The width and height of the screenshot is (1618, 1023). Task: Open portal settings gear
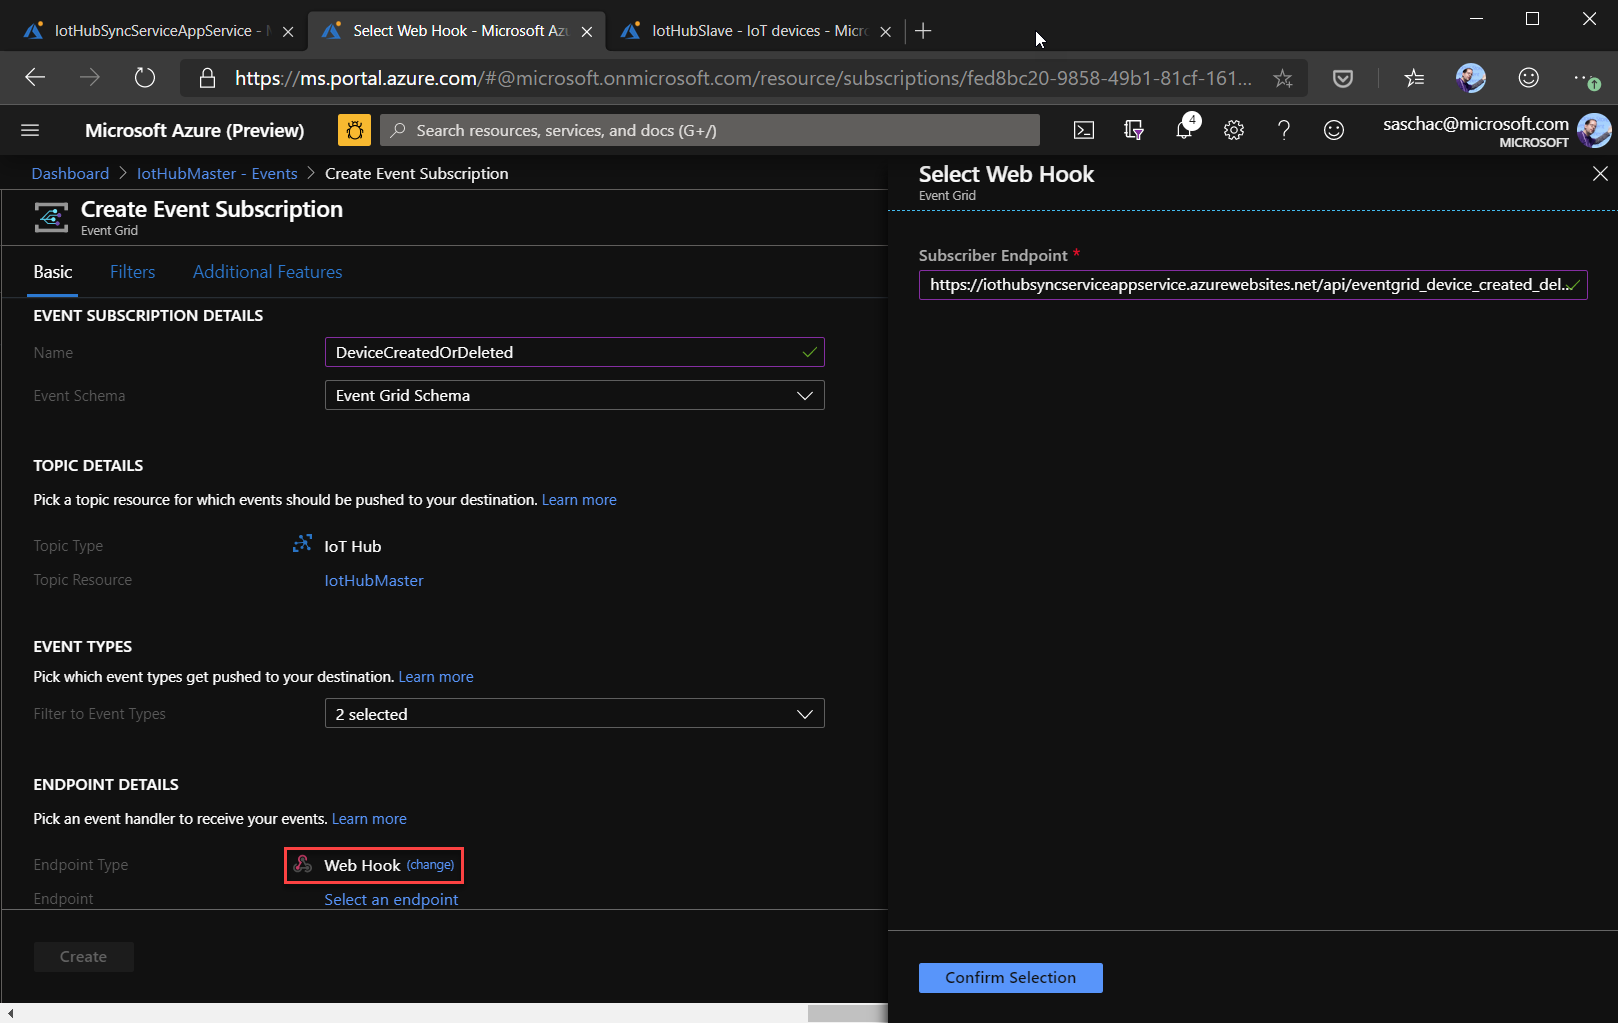1234,130
